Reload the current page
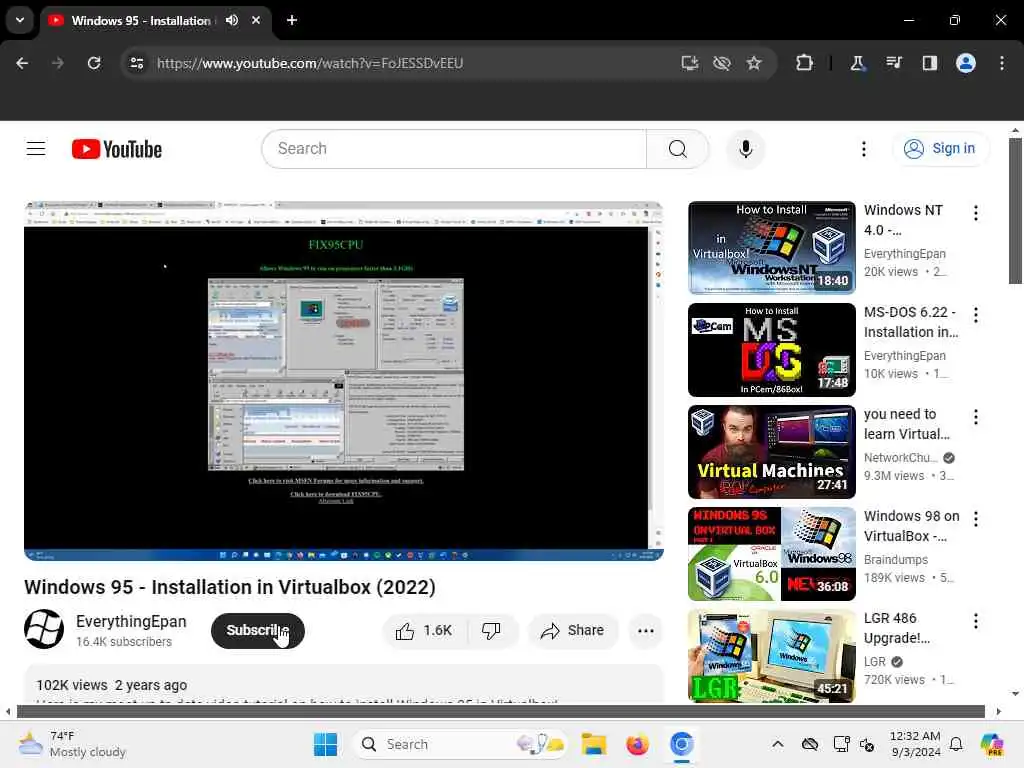This screenshot has width=1024, height=768. (94, 63)
